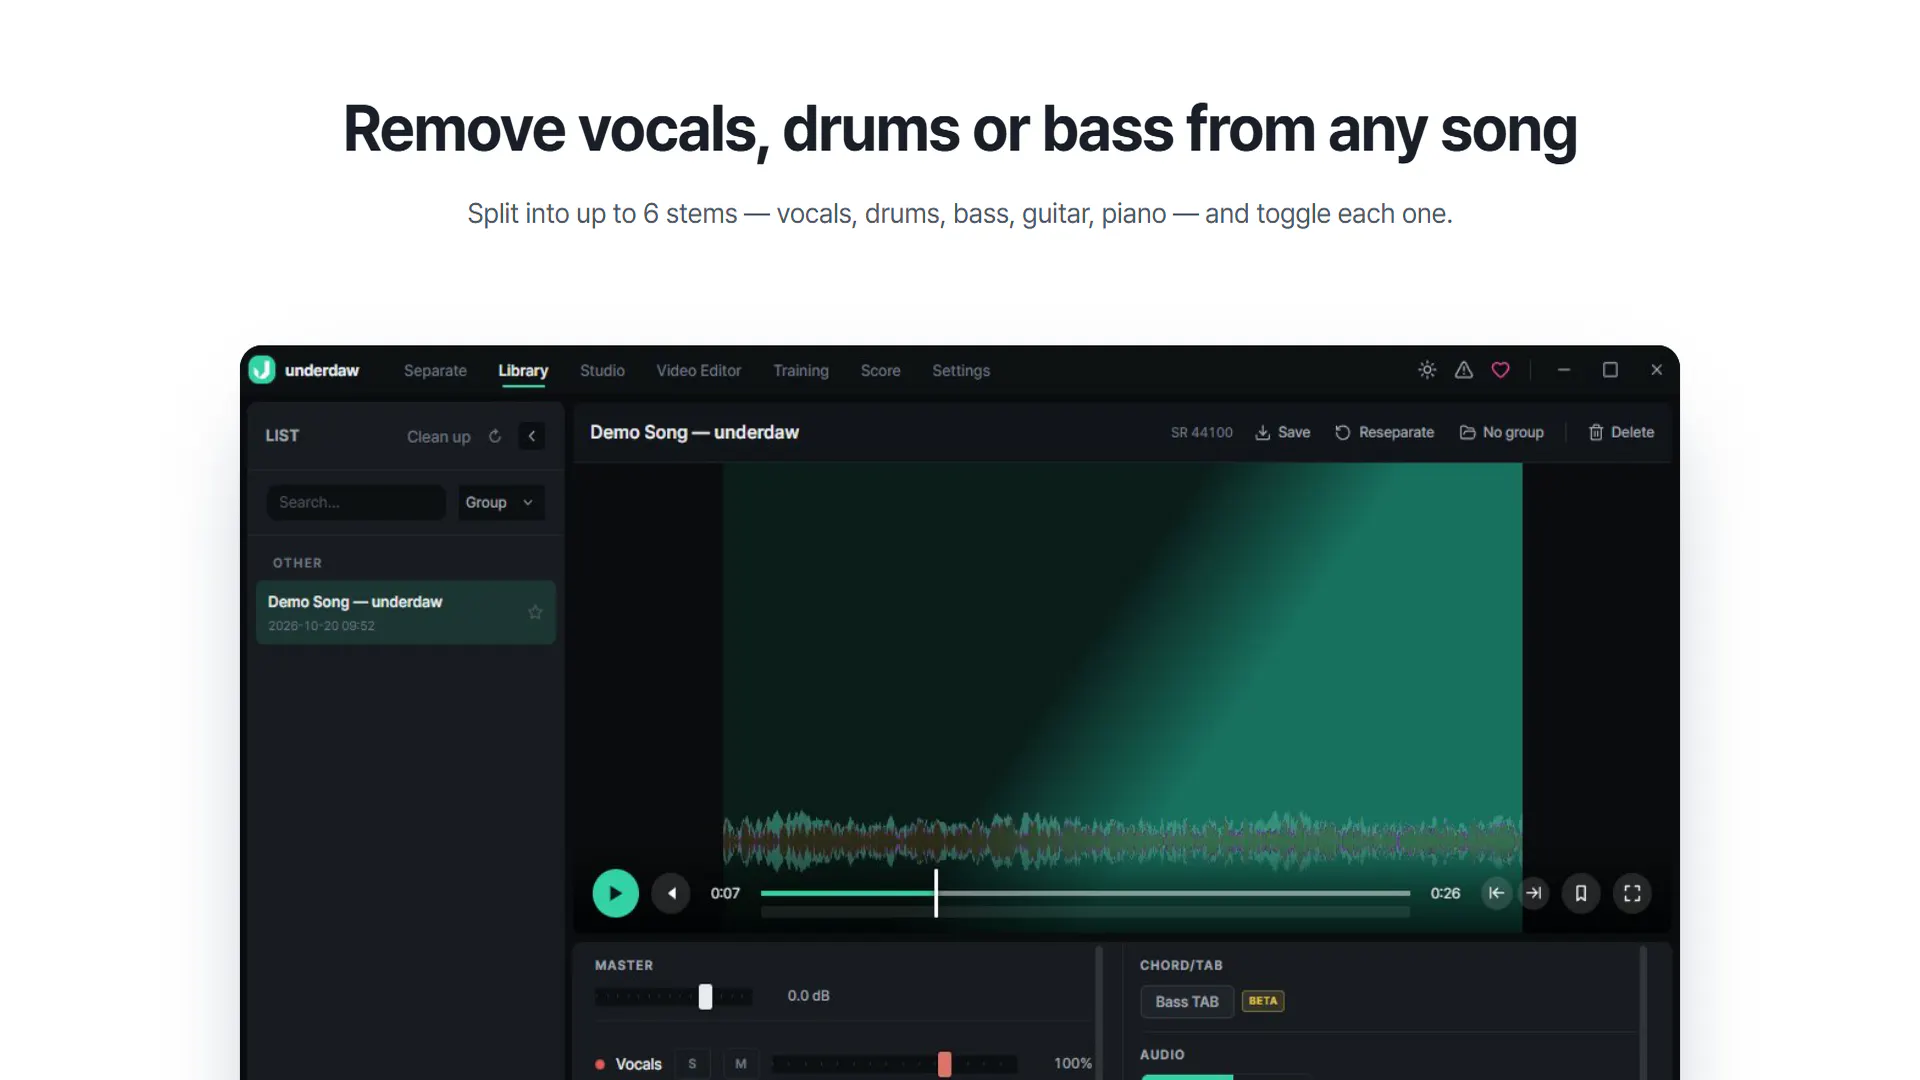Viewport: 1920px width, 1080px height.
Task: Close the underdaw window
Action: coord(1657,370)
